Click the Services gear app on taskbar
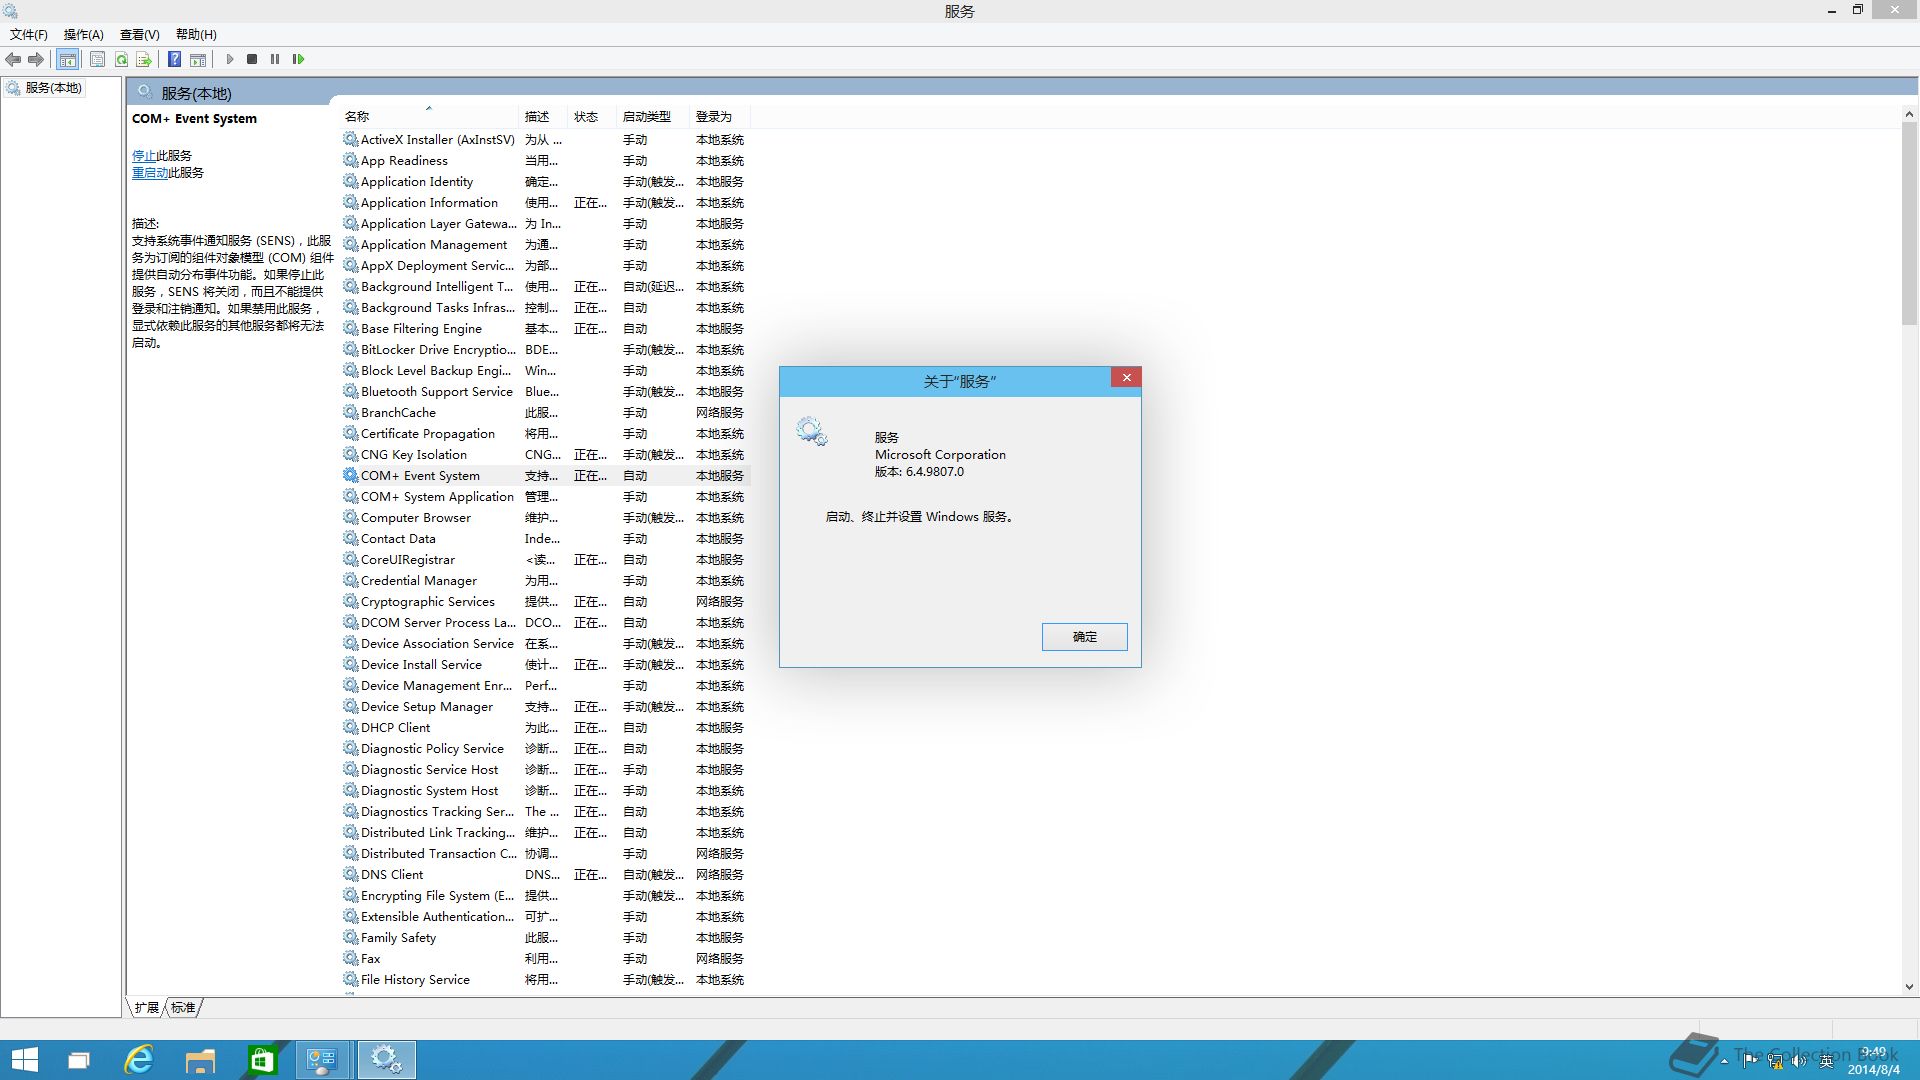This screenshot has width=1920, height=1080. [x=386, y=1060]
